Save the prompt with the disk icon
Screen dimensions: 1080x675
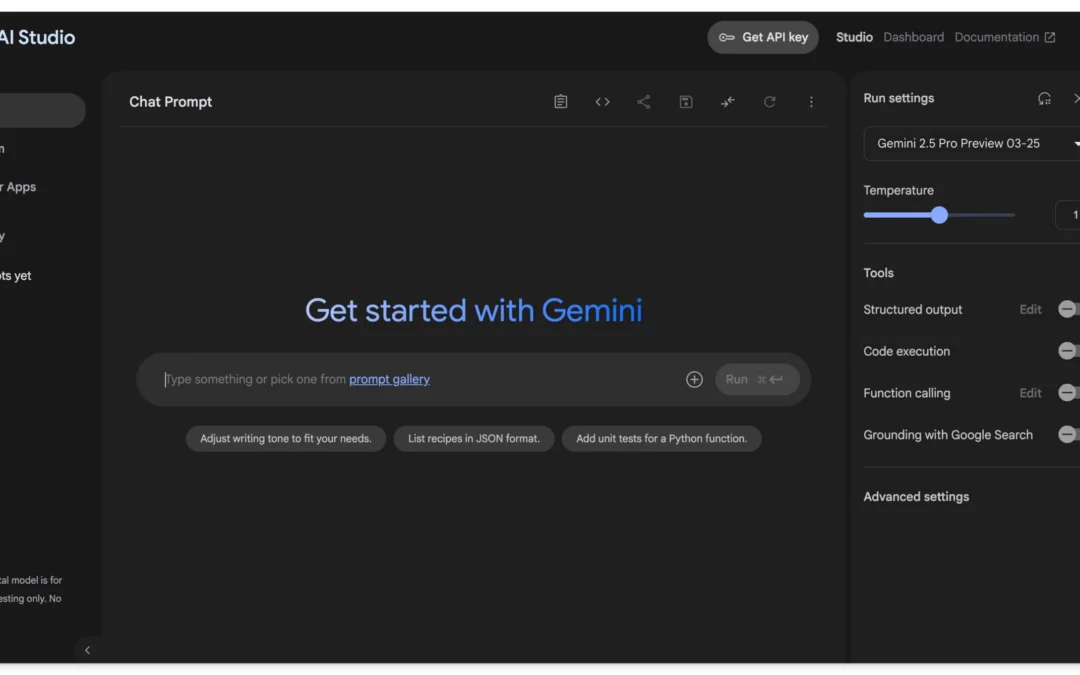(x=686, y=102)
